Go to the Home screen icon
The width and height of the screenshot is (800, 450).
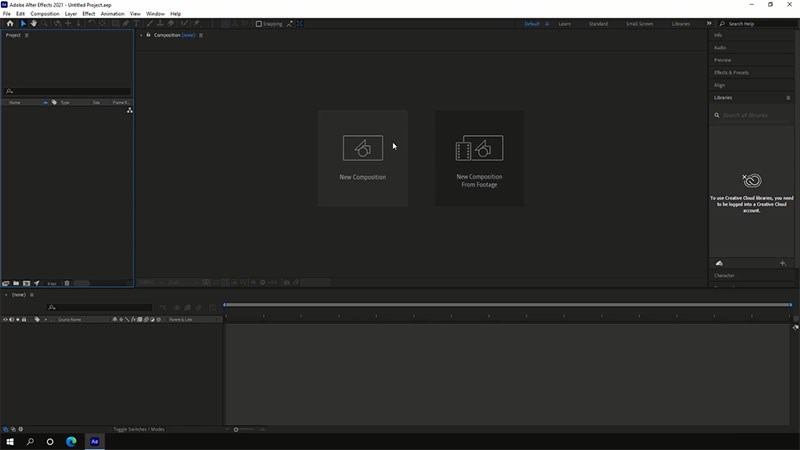pos(10,23)
